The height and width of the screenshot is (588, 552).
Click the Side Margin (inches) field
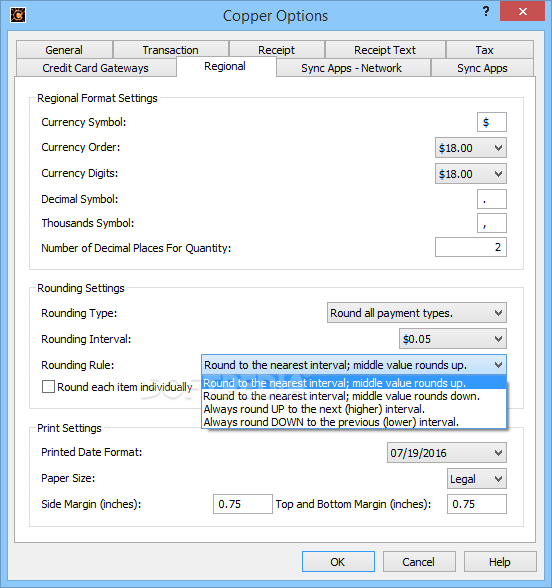pyautogui.click(x=243, y=504)
